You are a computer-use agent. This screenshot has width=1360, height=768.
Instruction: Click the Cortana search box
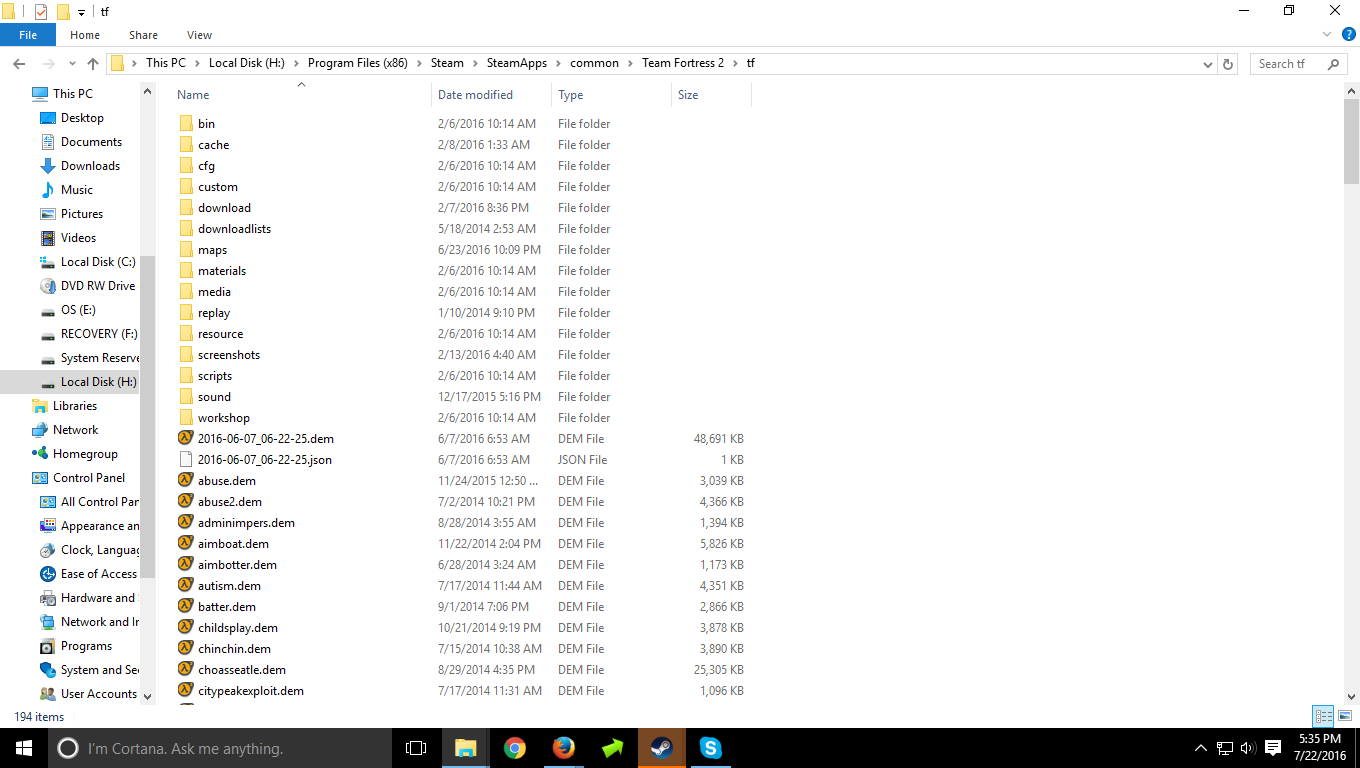click(219, 748)
